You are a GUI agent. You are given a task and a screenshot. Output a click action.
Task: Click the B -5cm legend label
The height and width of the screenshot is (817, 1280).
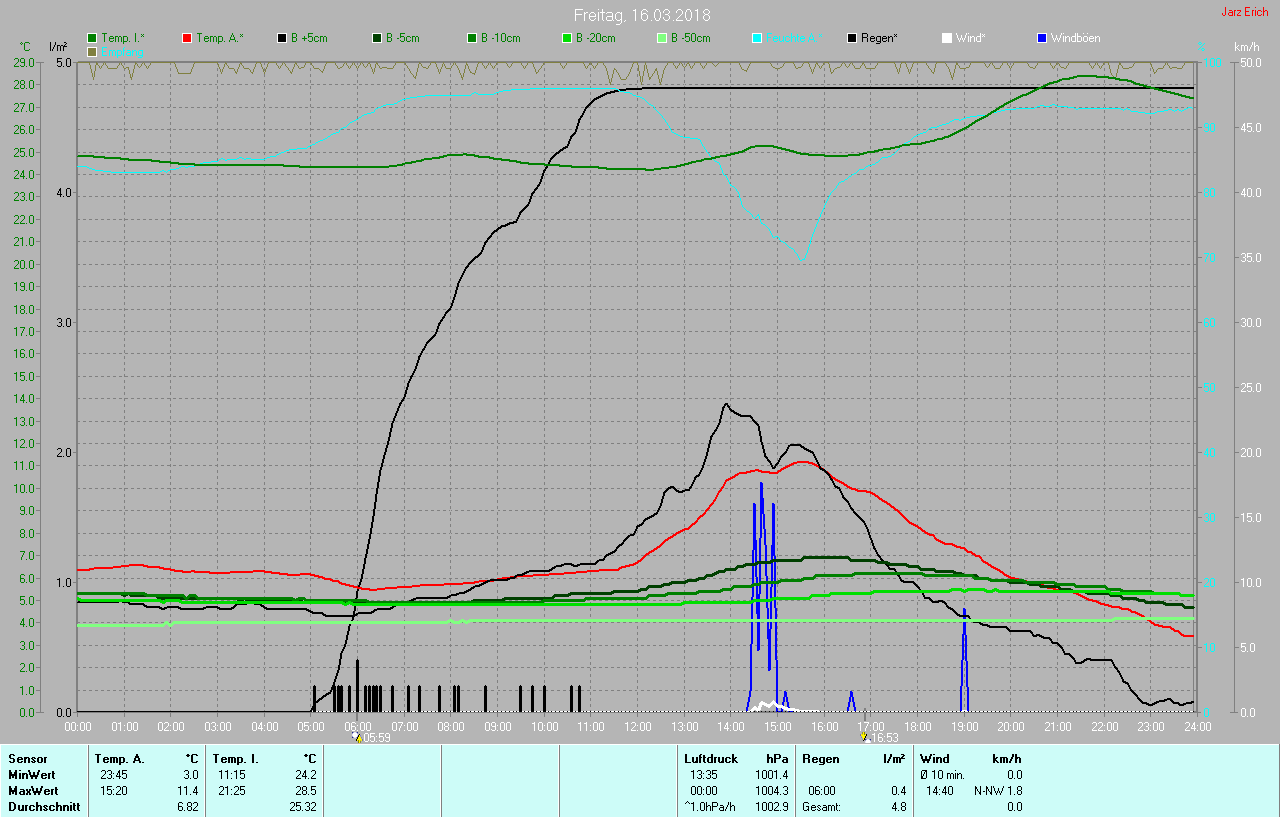(403, 38)
